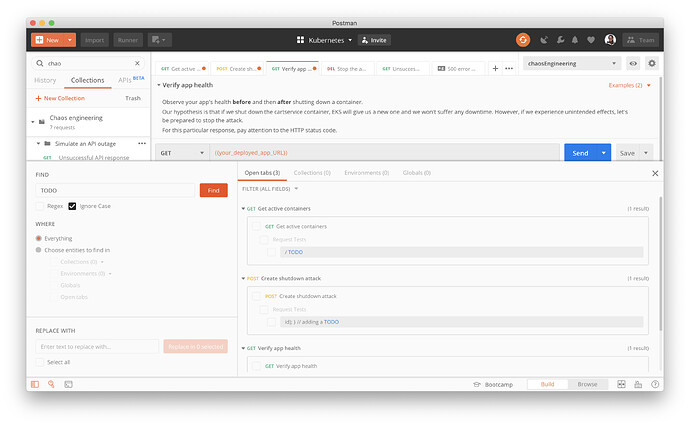This screenshot has width=690, height=426.
Task: Clear the sidebar search with X icon
Action: pyautogui.click(x=137, y=63)
